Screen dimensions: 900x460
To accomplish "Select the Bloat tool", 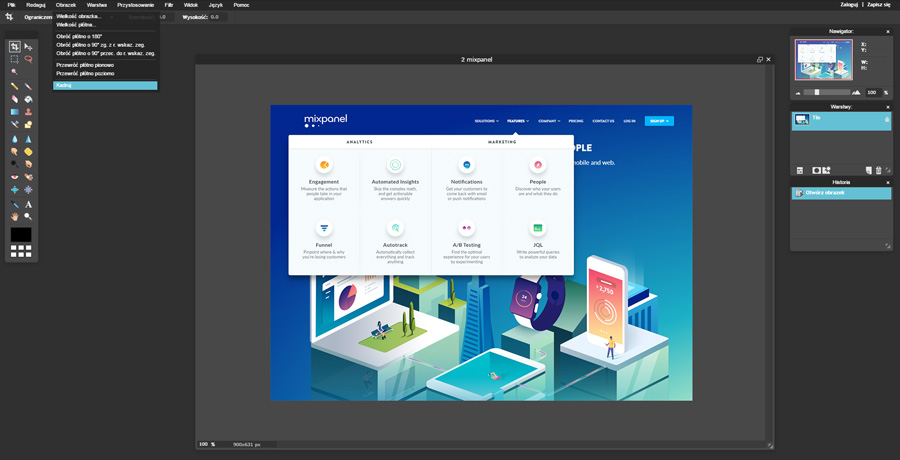I will tap(14, 190).
